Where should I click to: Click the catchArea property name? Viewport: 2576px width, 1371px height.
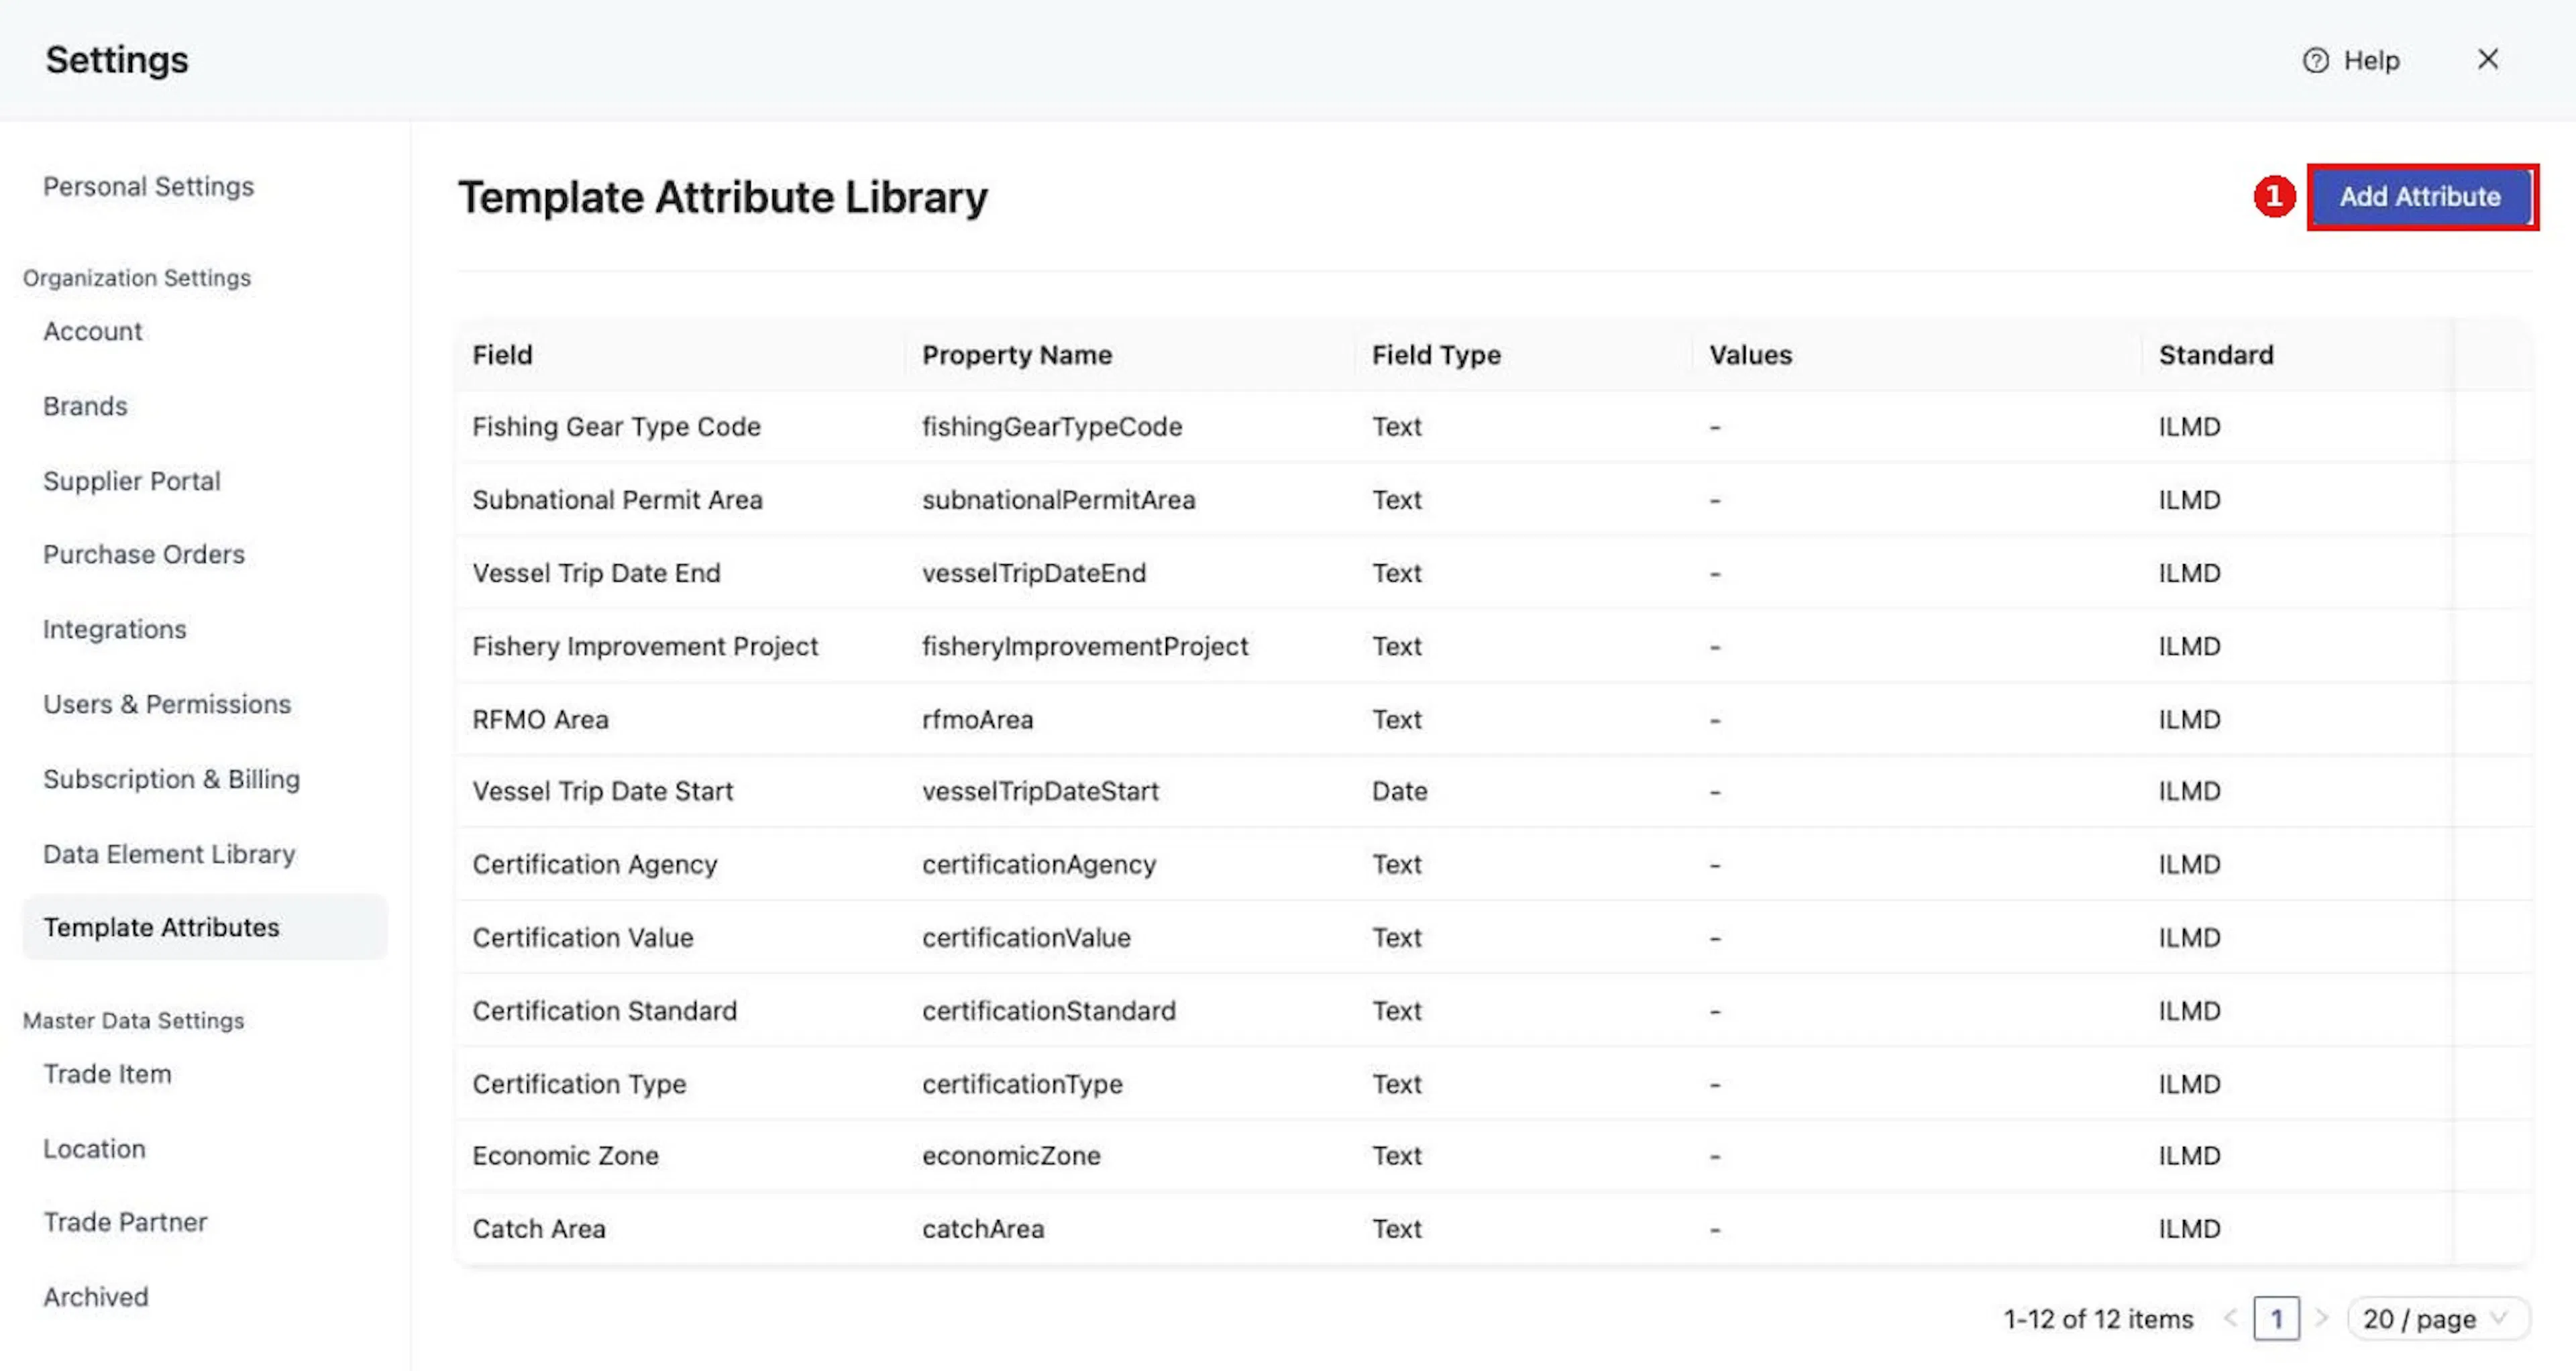(x=983, y=1229)
